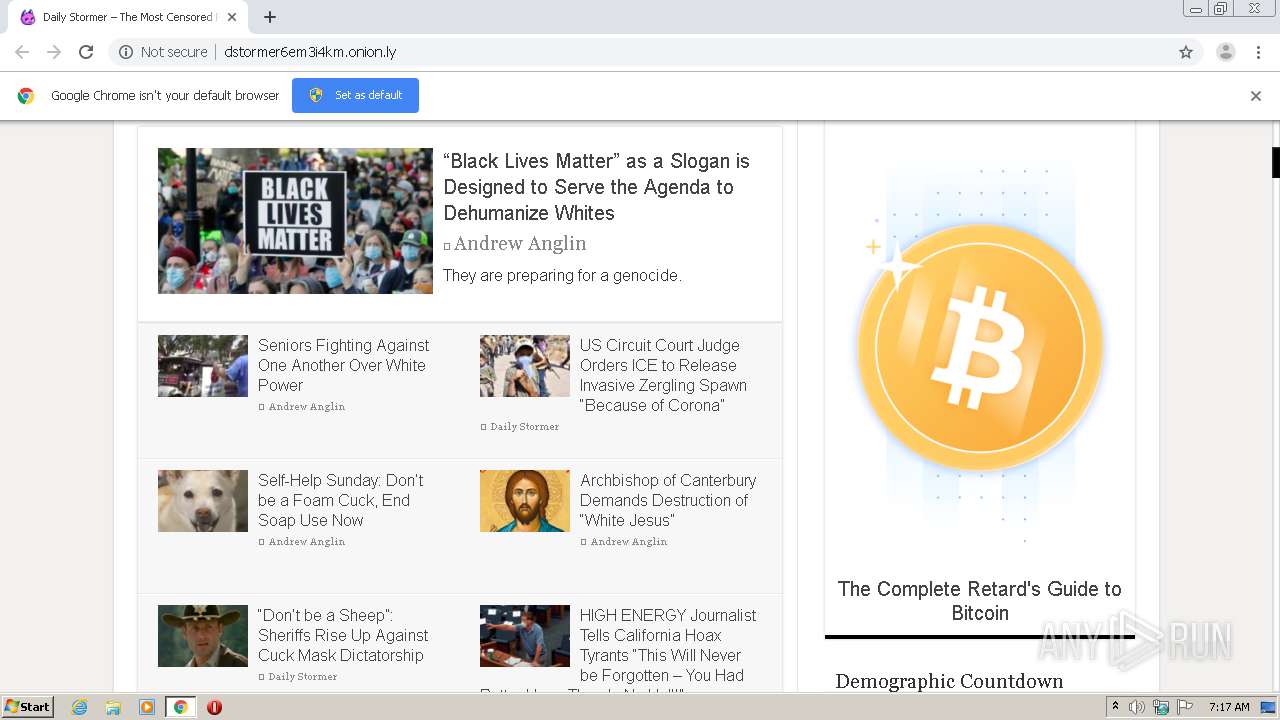The image size is (1280, 720).
Task: Click the red stop-sign taskbar icon
Action: (x=214, y=707)
